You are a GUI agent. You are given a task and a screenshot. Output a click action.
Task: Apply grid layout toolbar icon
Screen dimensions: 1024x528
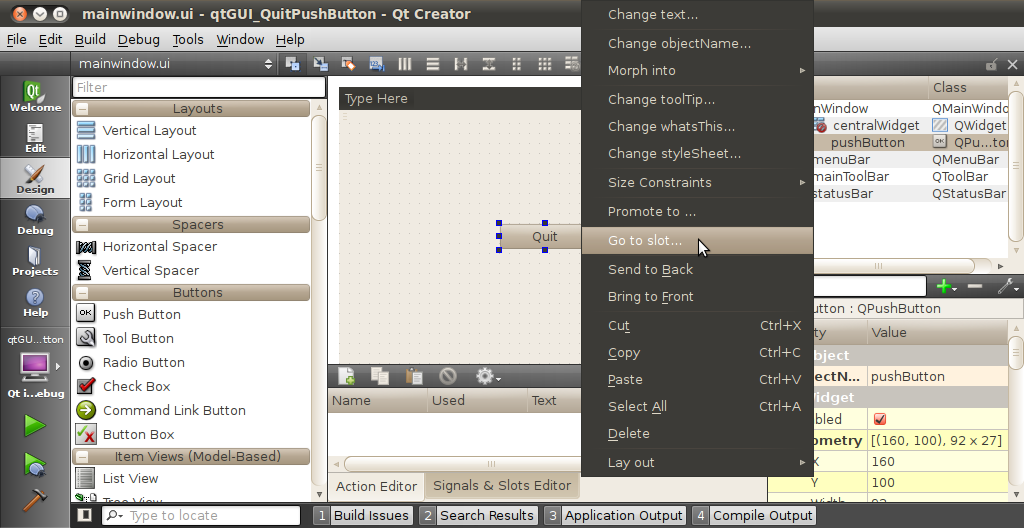545,63
